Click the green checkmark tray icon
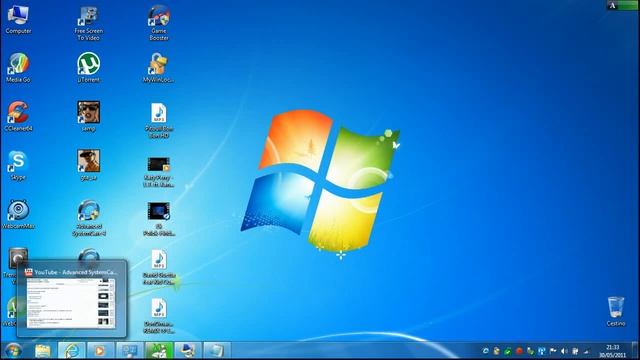The height and width of the screenshot is (360, 640). click(508, 351)
